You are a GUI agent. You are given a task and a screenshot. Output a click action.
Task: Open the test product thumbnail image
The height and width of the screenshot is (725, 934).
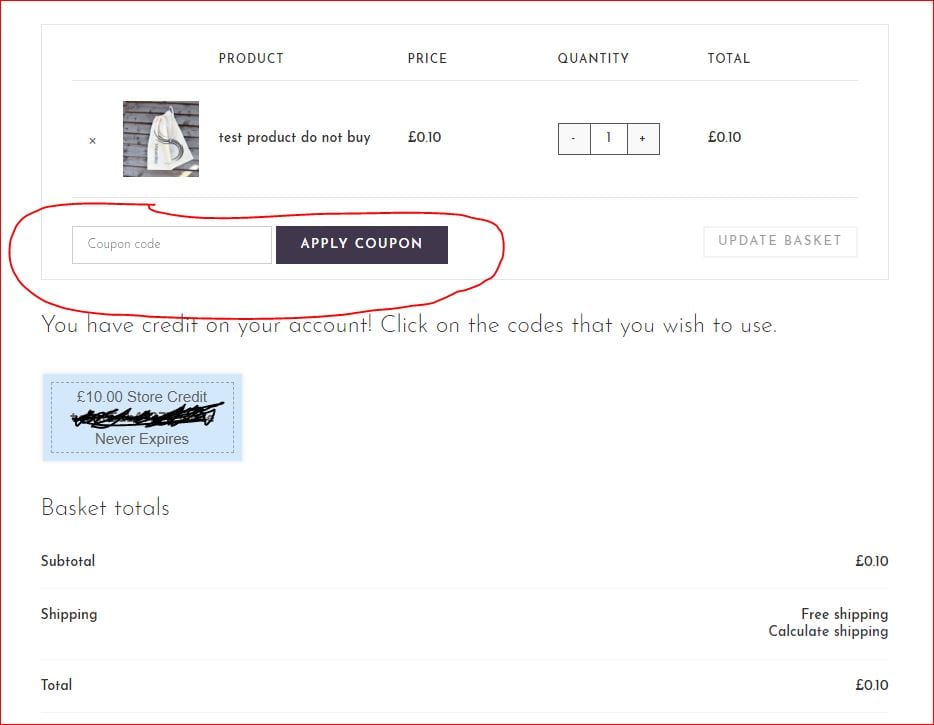tap(161, 139)
